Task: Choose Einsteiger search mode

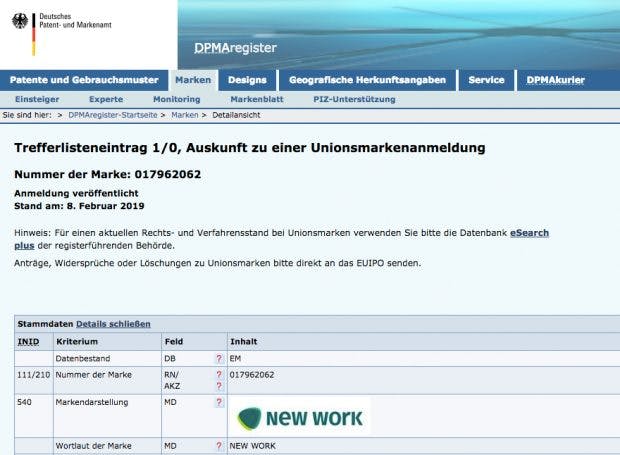Action: click(37, 99)
